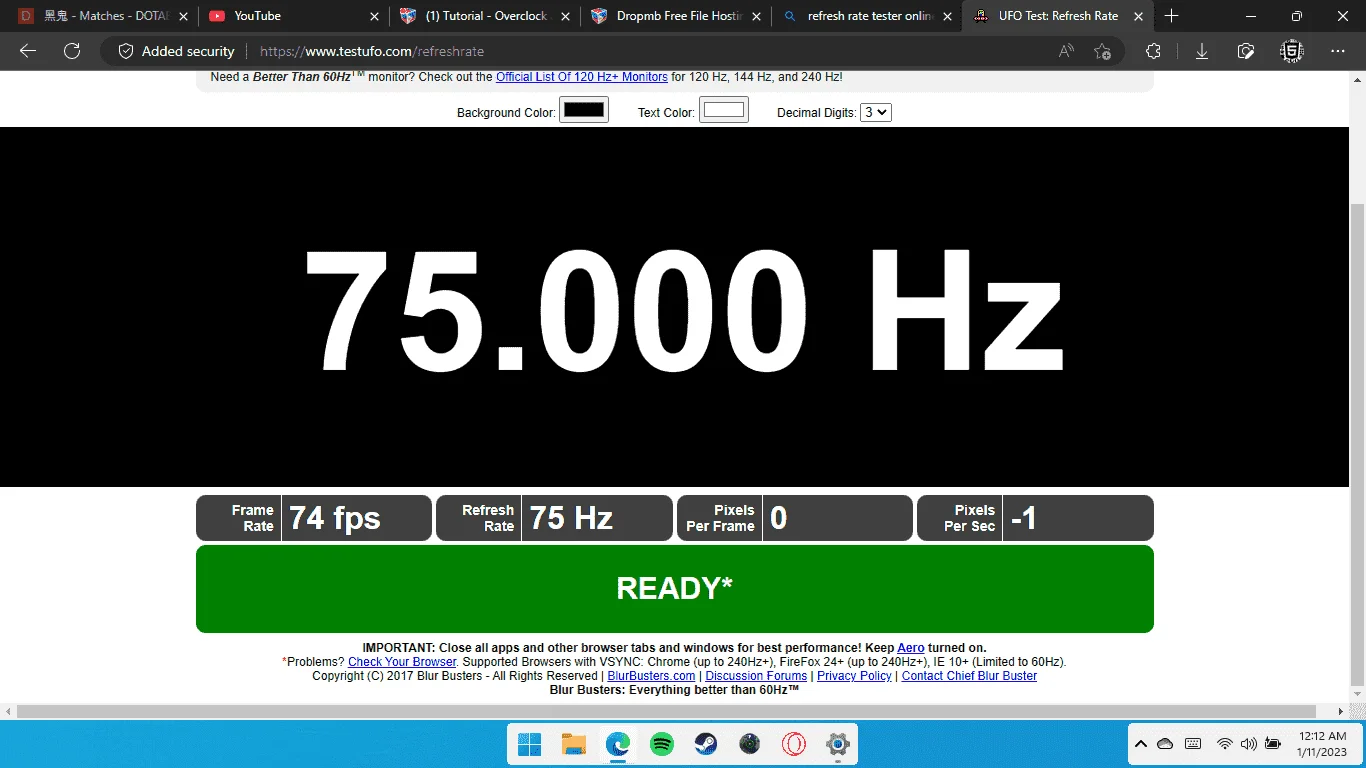This screenshot has width=1366, height=768.
Task: Open Settings and more menu
Action: 1338,51
